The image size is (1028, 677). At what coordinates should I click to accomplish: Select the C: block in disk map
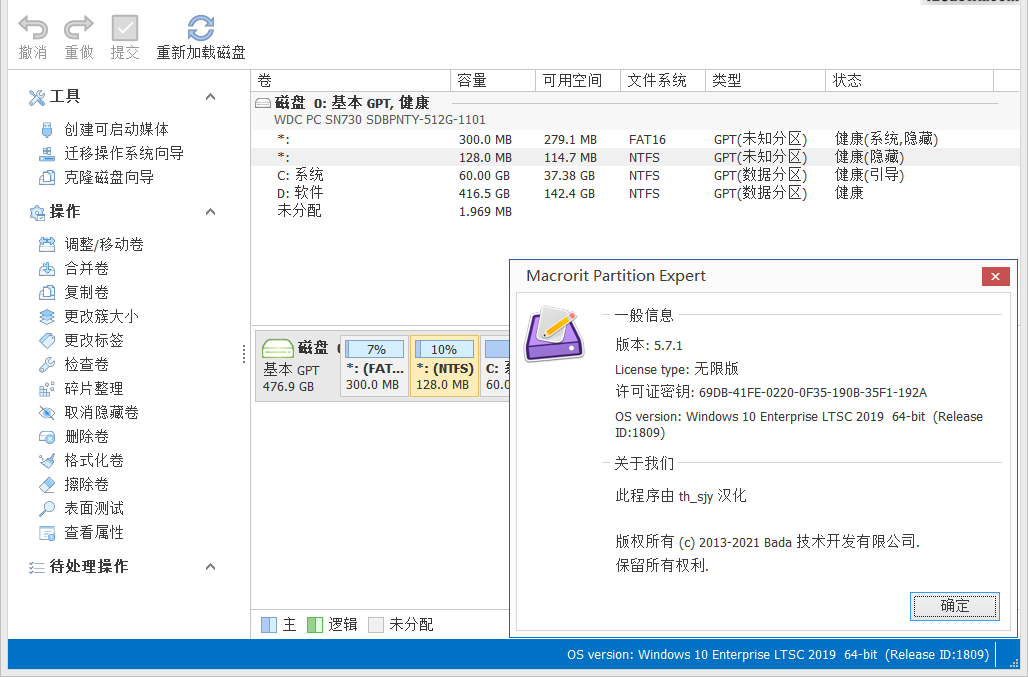[496, 366]
